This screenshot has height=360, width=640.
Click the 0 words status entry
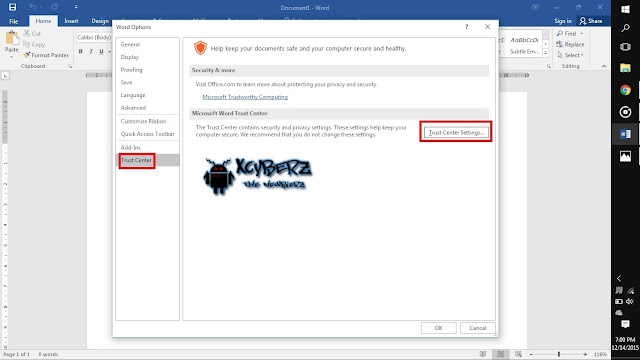point(48,354)
